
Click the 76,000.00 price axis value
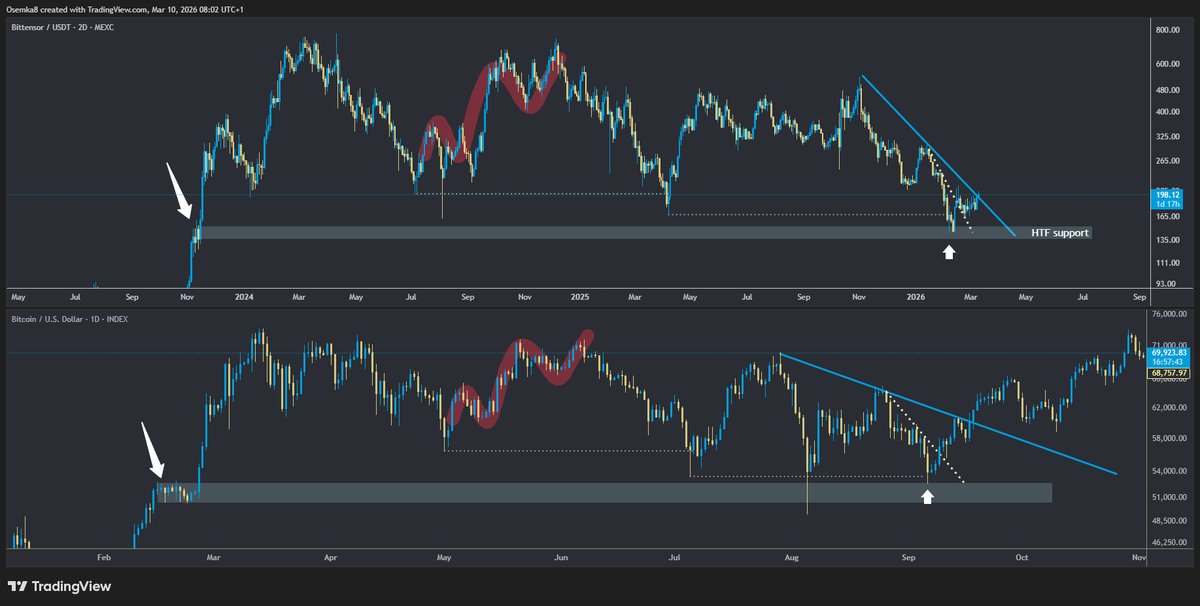(1168, 314)
